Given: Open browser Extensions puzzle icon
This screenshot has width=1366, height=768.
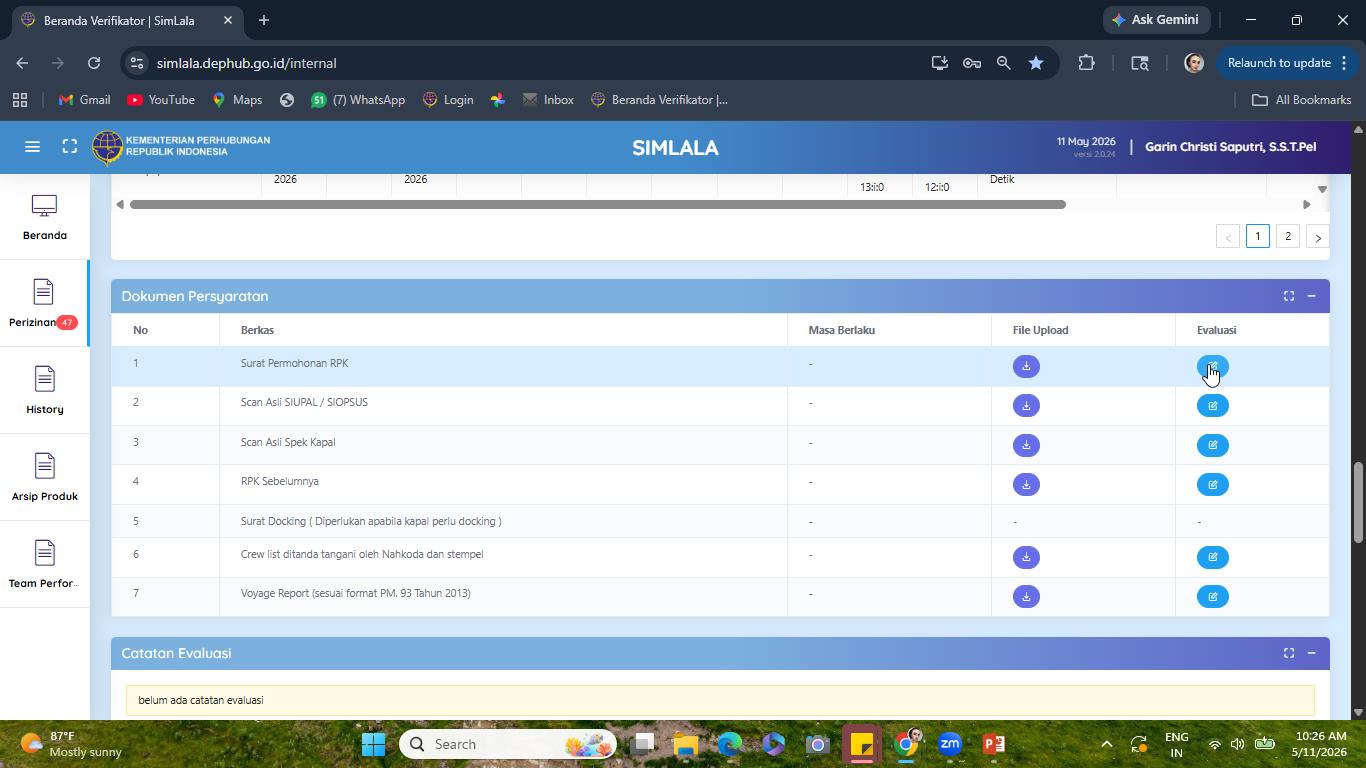Looking at the screenshot, I should (x=1086, y=63).
